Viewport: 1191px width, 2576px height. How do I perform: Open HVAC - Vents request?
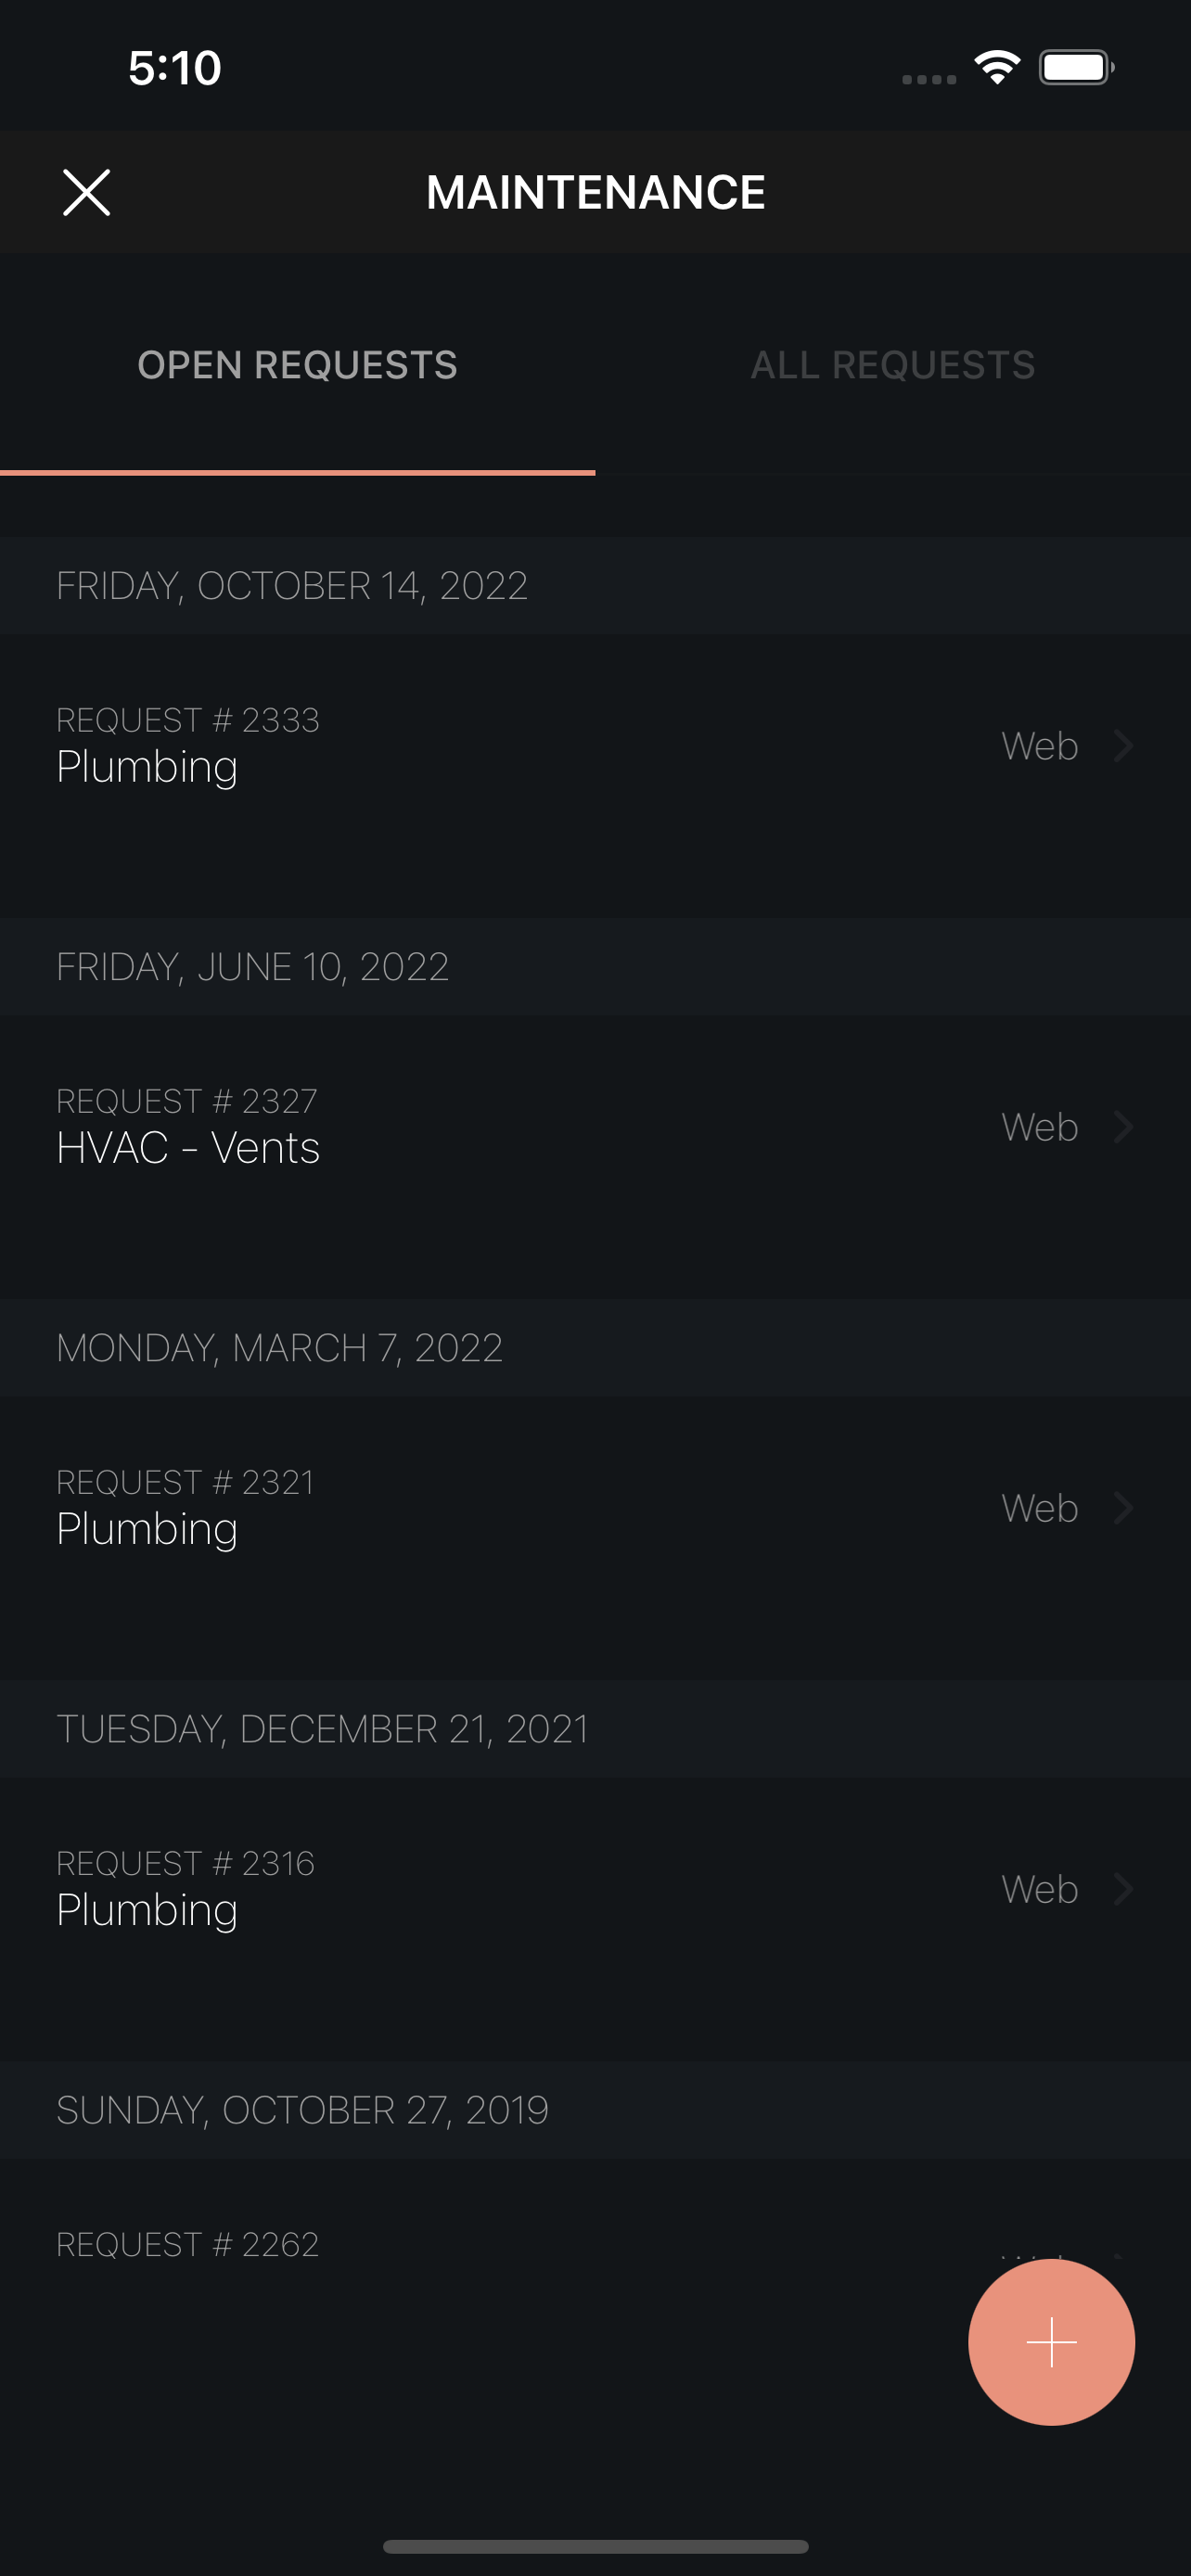595,1127
